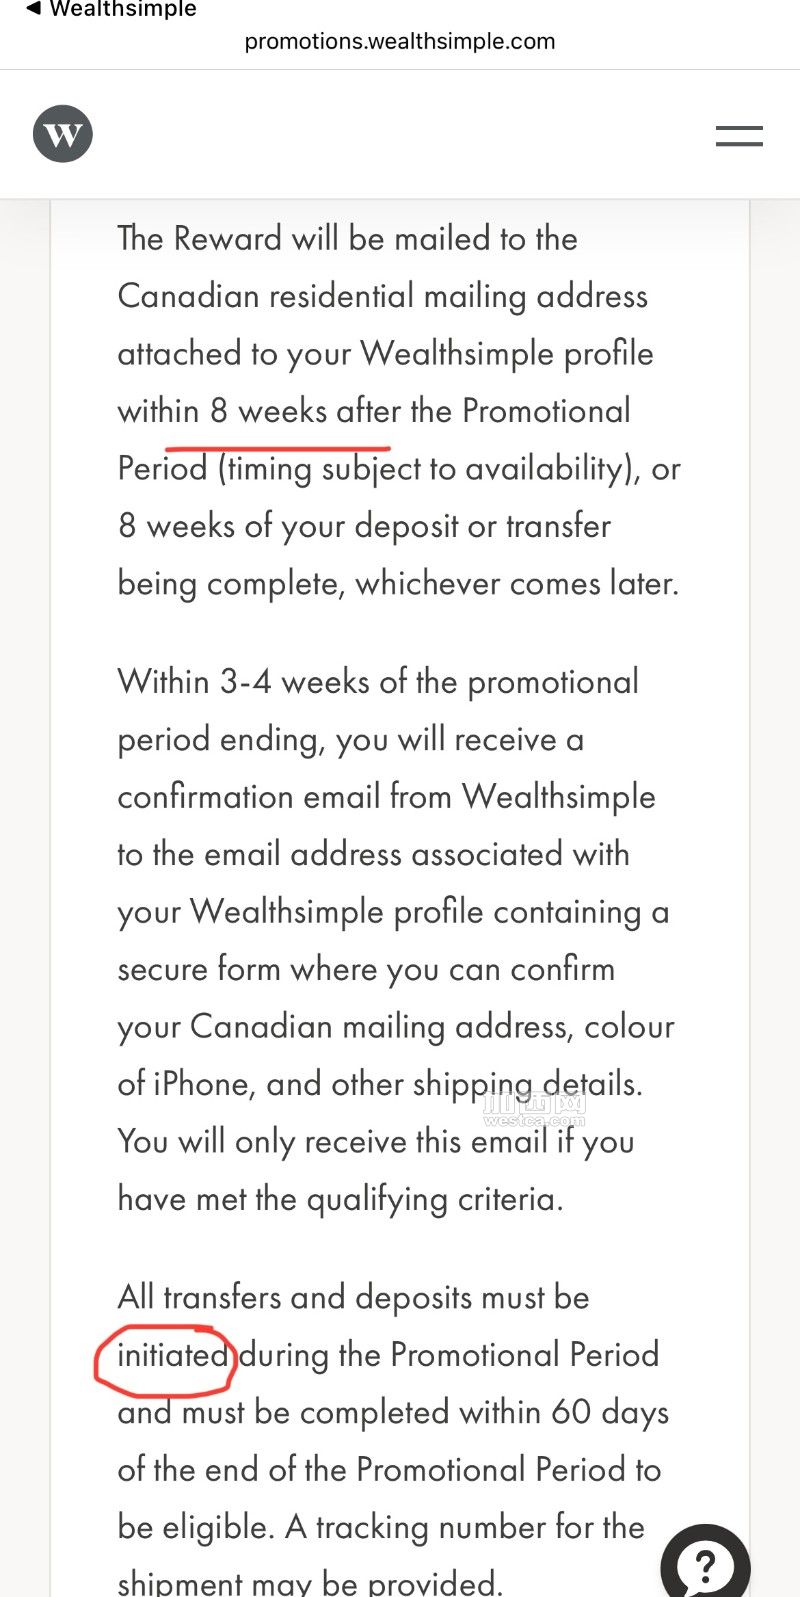Click the line "All transfers and deposits must be"
800x1597 pixels.
pos(354,1297)
